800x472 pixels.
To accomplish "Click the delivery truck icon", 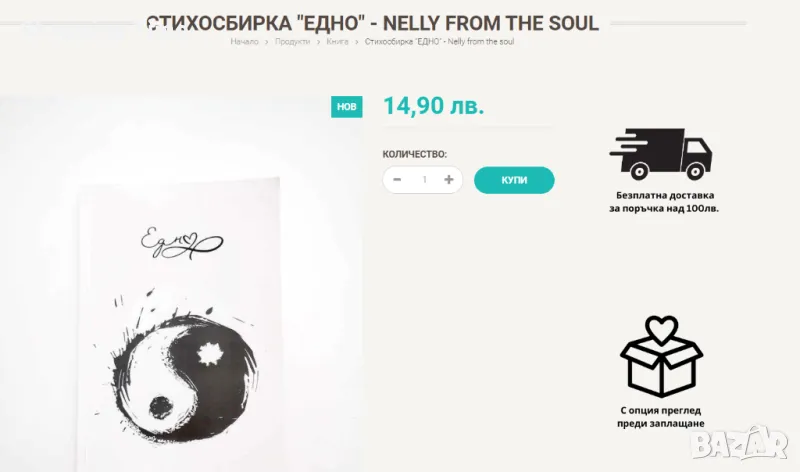I will coord(660,153).
